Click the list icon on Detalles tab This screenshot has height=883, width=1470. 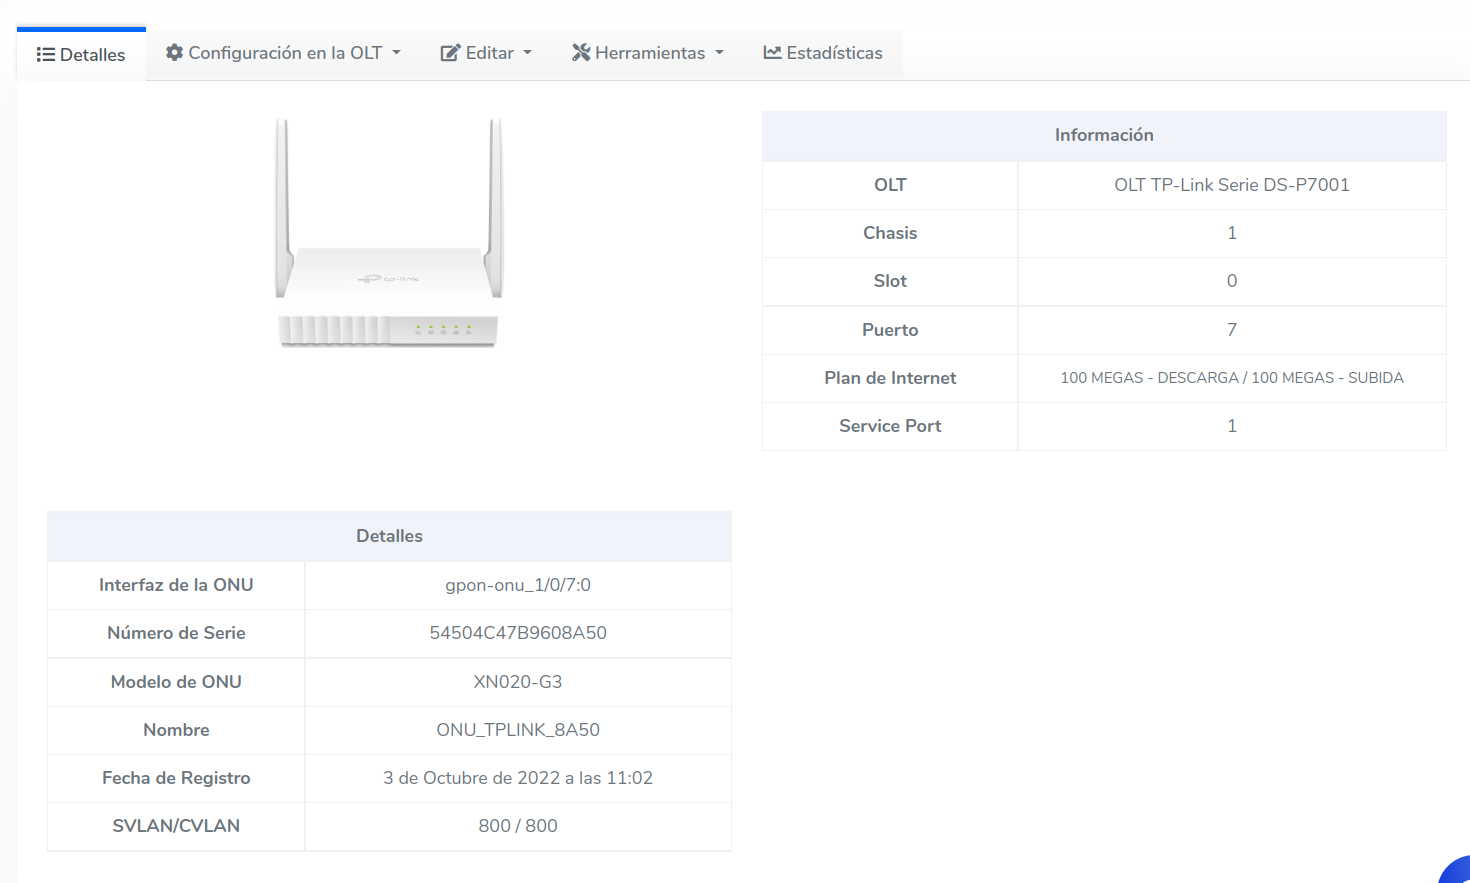pos(45,55)
